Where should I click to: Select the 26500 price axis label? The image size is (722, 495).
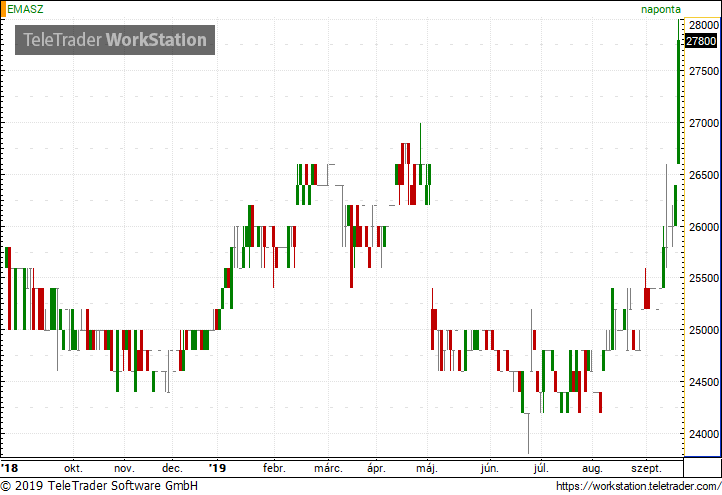click(704, 175)
